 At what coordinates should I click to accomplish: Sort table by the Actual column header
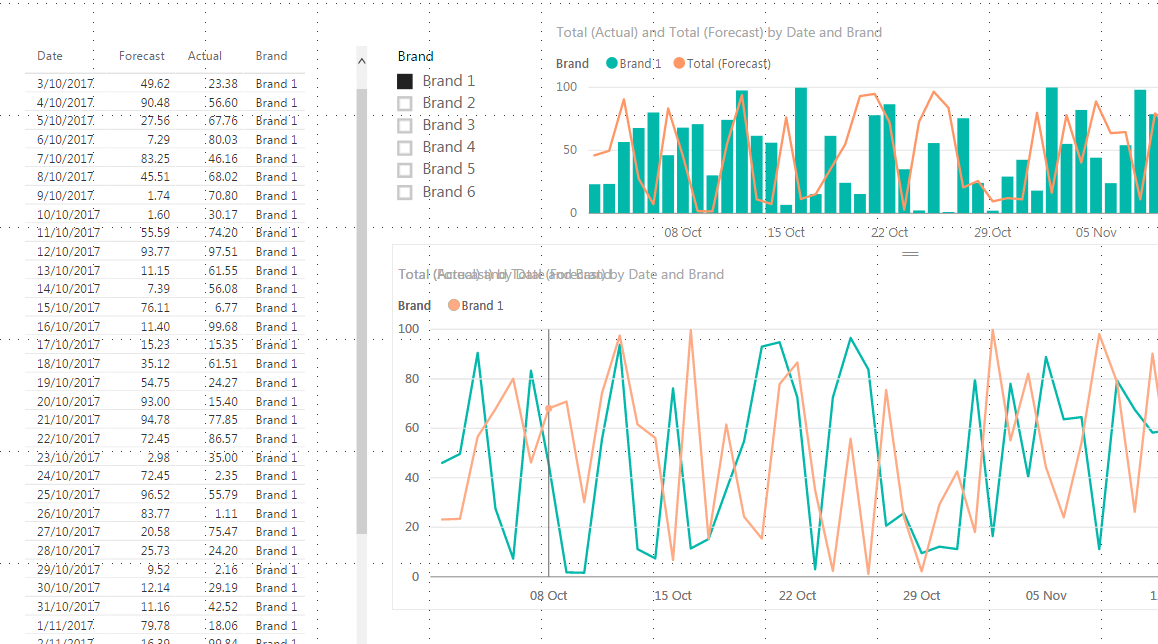(205, 56)
